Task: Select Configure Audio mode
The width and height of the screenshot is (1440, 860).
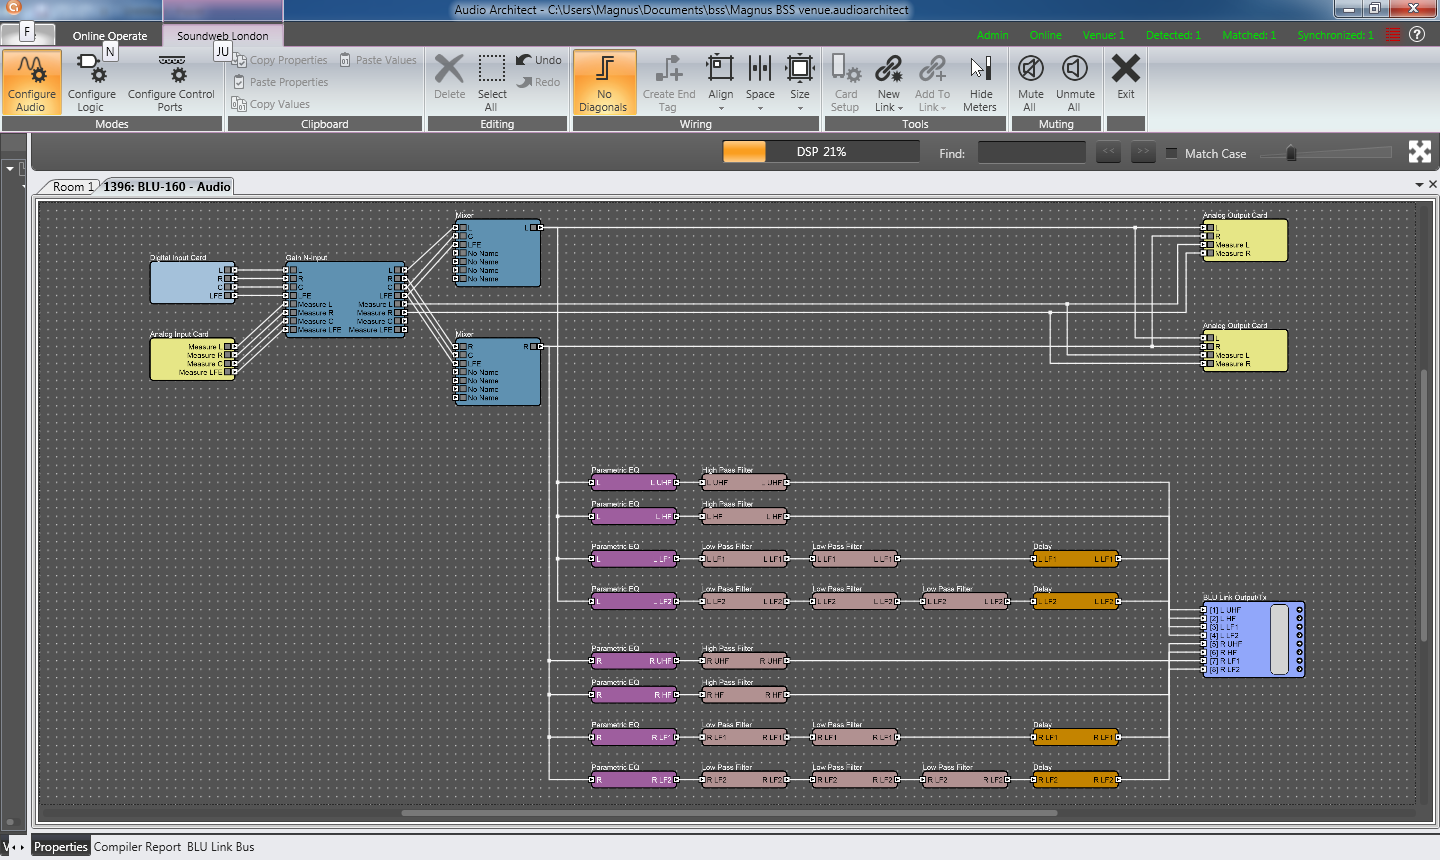Action: 32,83
